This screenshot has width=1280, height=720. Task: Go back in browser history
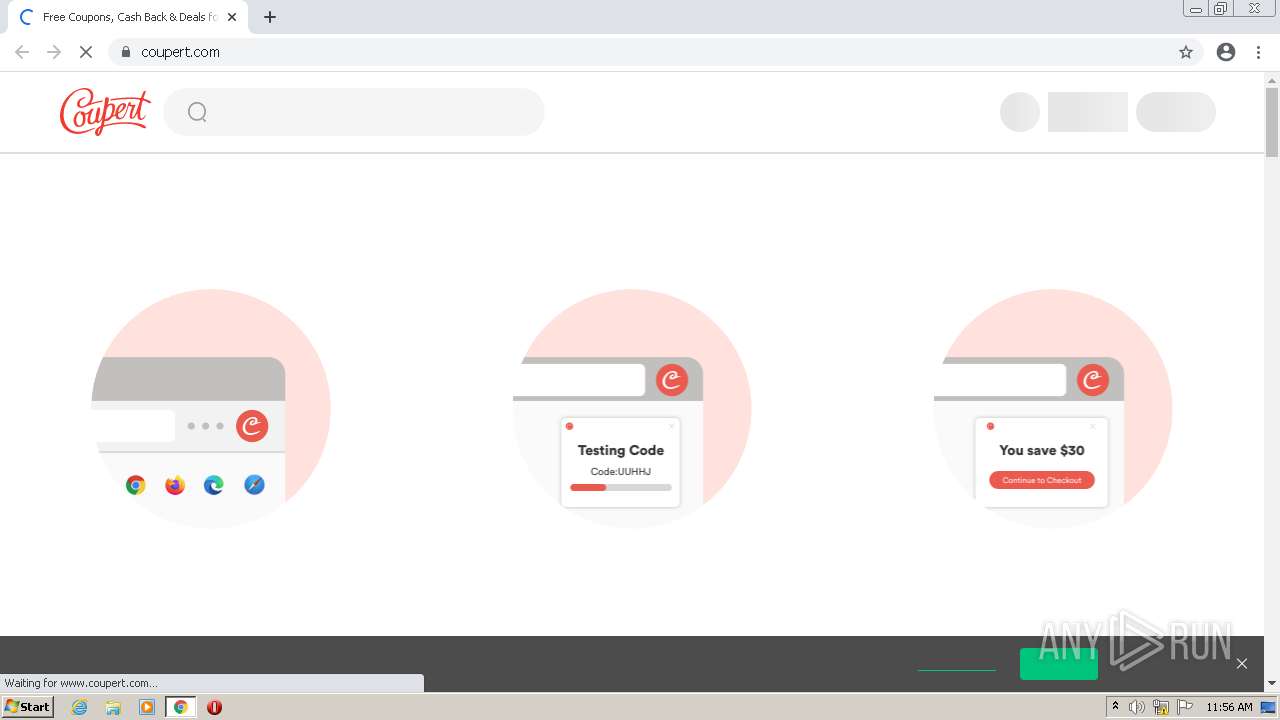click(22, 52)
